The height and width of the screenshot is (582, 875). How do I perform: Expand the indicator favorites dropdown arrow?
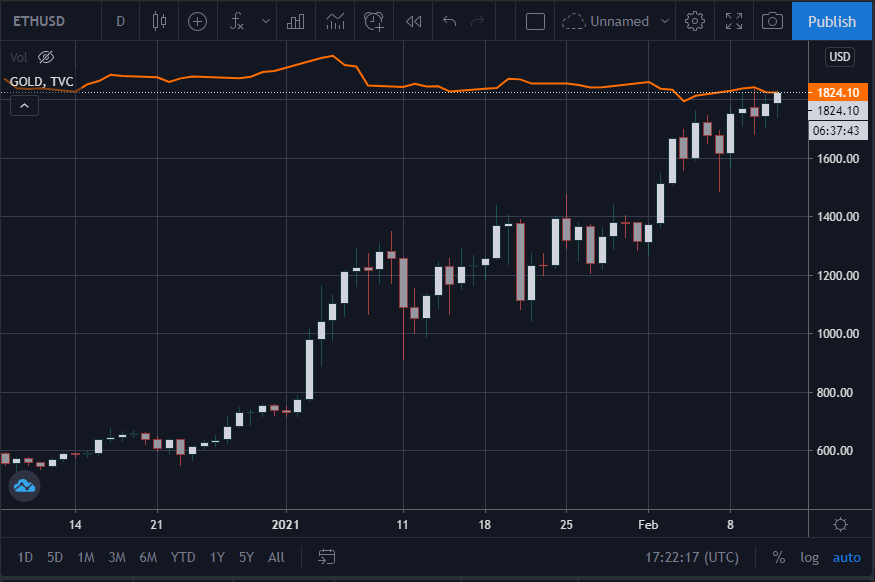266,21
